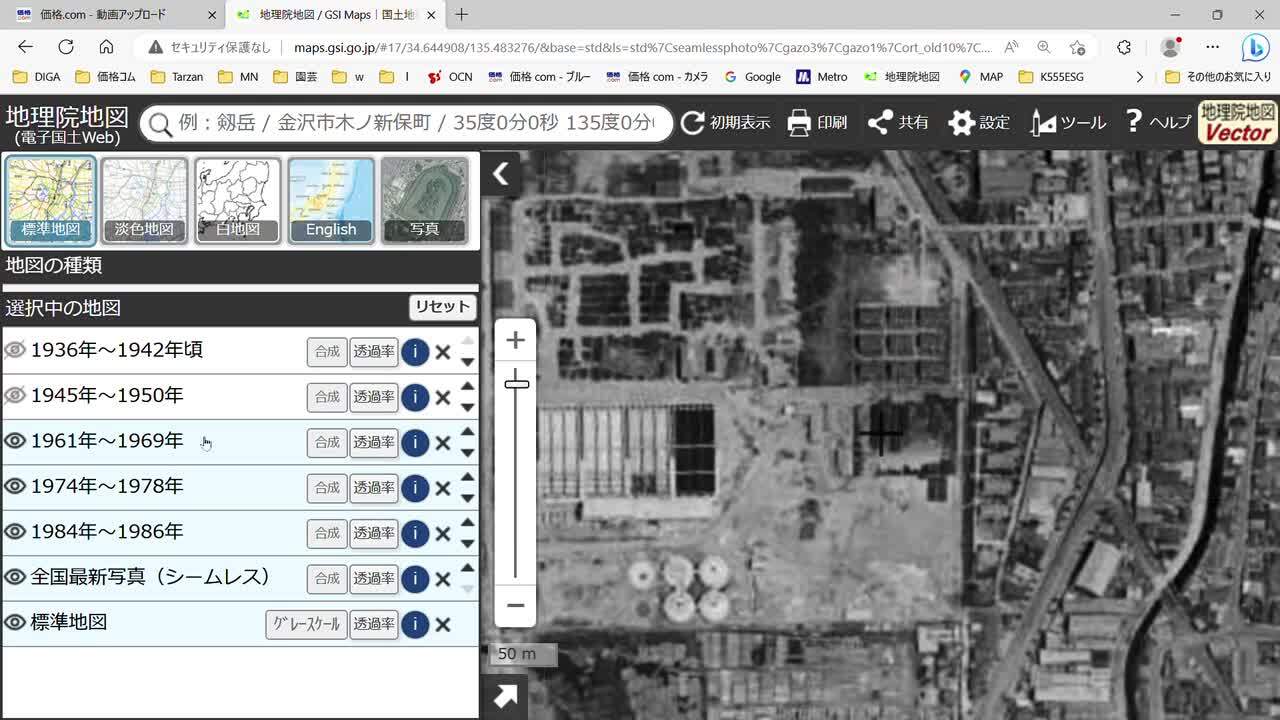Move 1936年～1942年頃 layer down
Viewport: 1280px width, 720px height.
pos(467,362)
